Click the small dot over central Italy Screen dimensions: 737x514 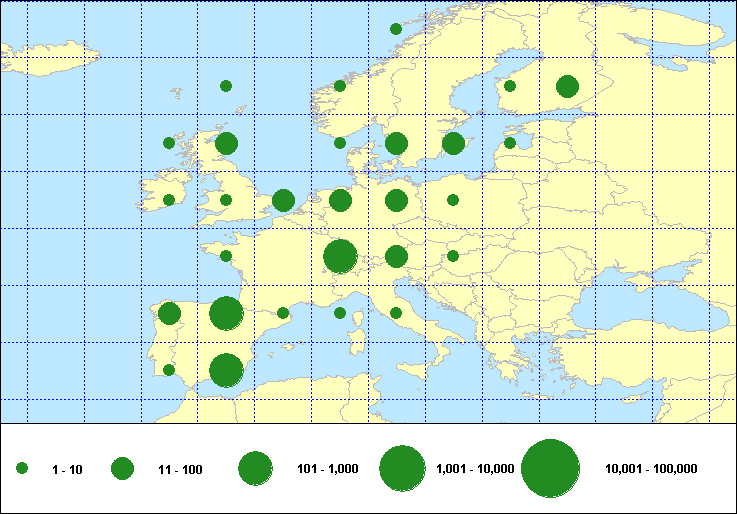pyautogui.click(x=396, y=313)
